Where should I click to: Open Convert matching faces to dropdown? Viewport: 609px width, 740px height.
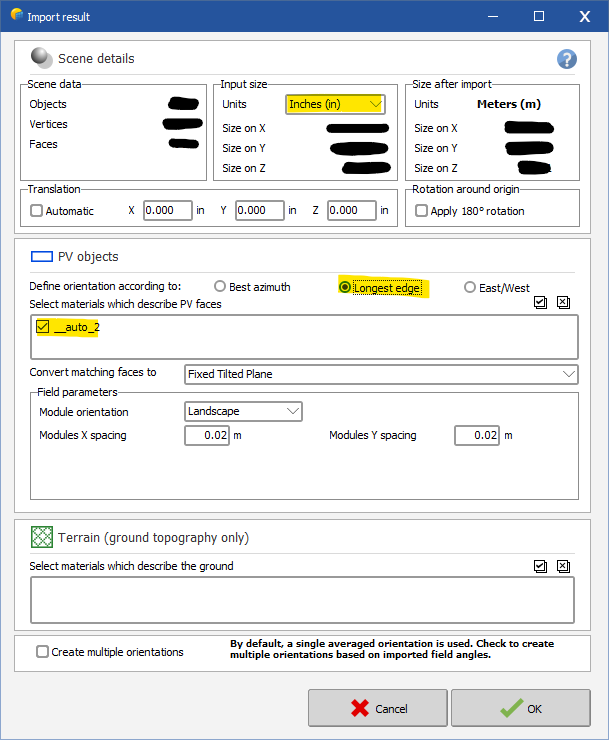click(381, 374)
